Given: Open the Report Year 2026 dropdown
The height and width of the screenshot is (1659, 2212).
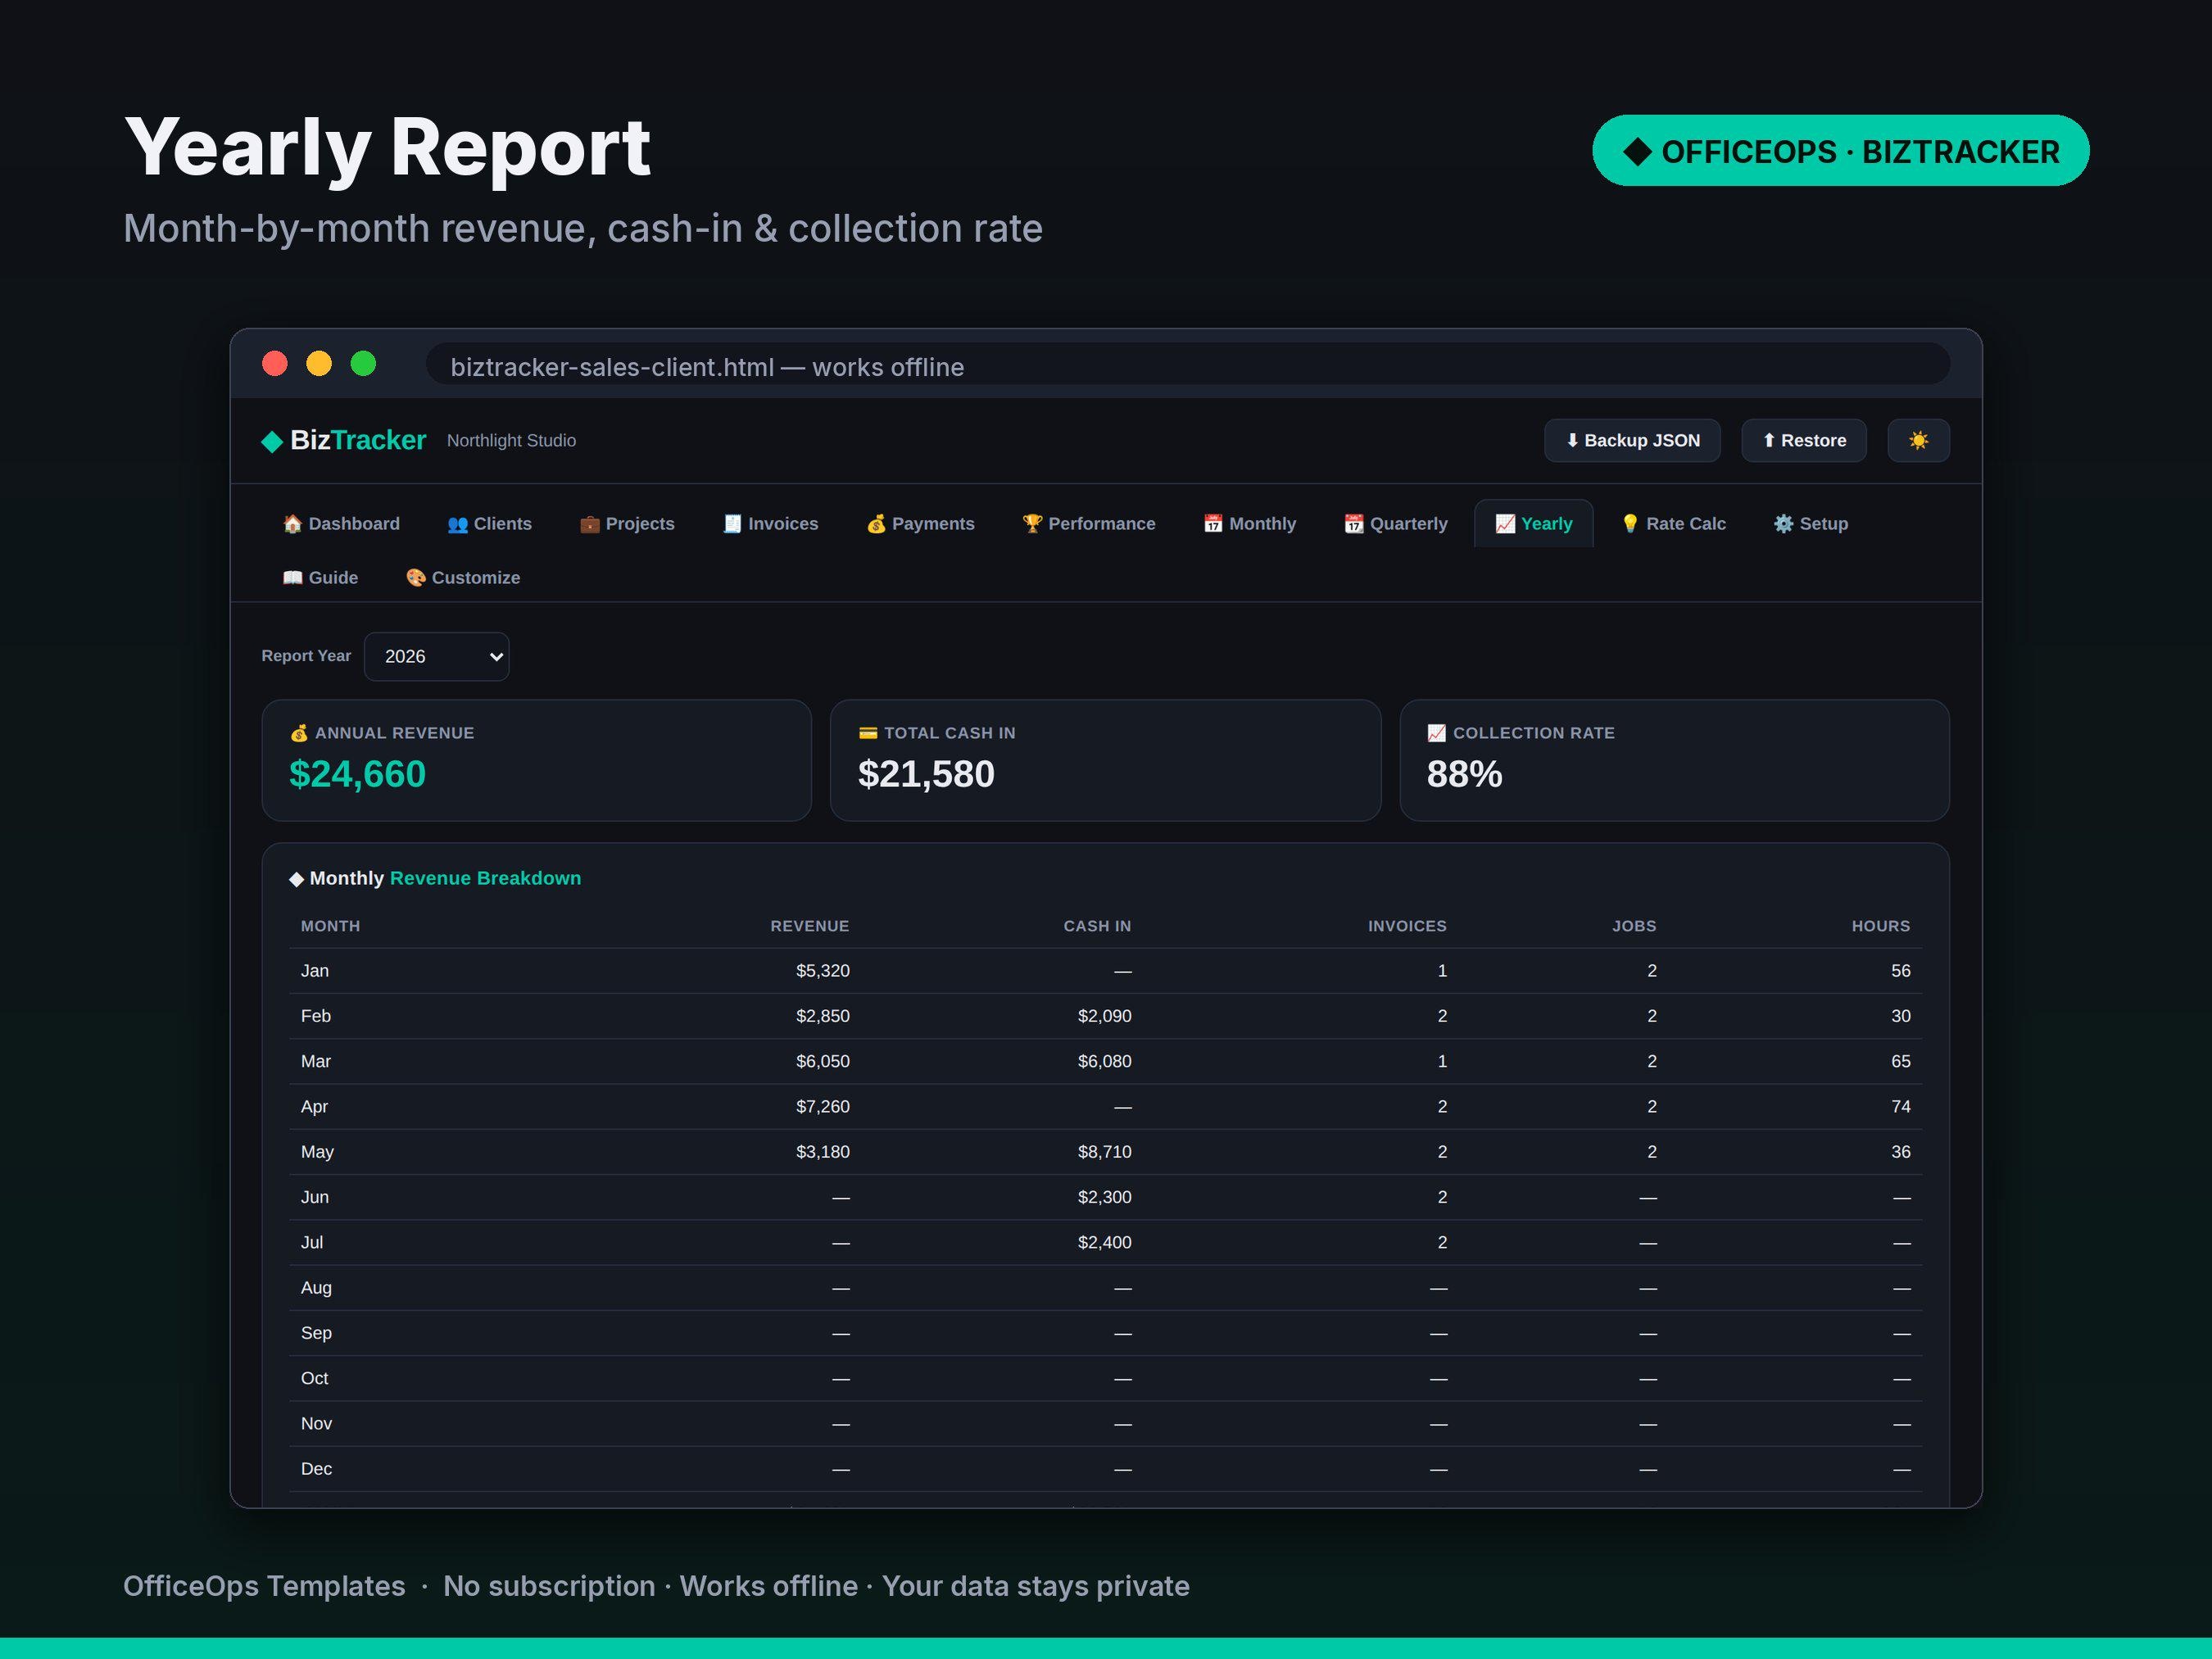Looking at the screenshot, I should tap(437, 656).
